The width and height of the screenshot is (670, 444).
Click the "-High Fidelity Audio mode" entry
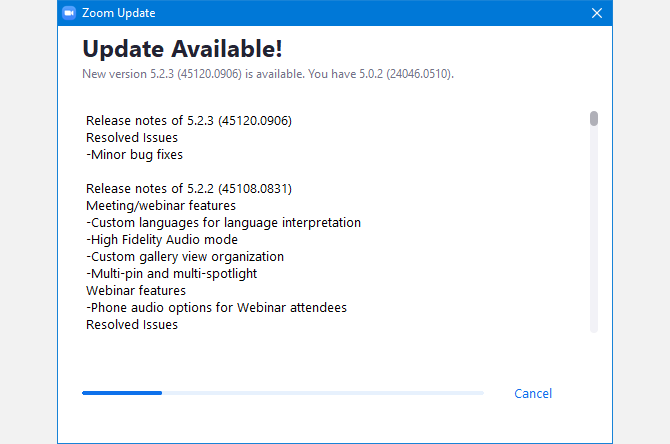(x=162, y=240)
